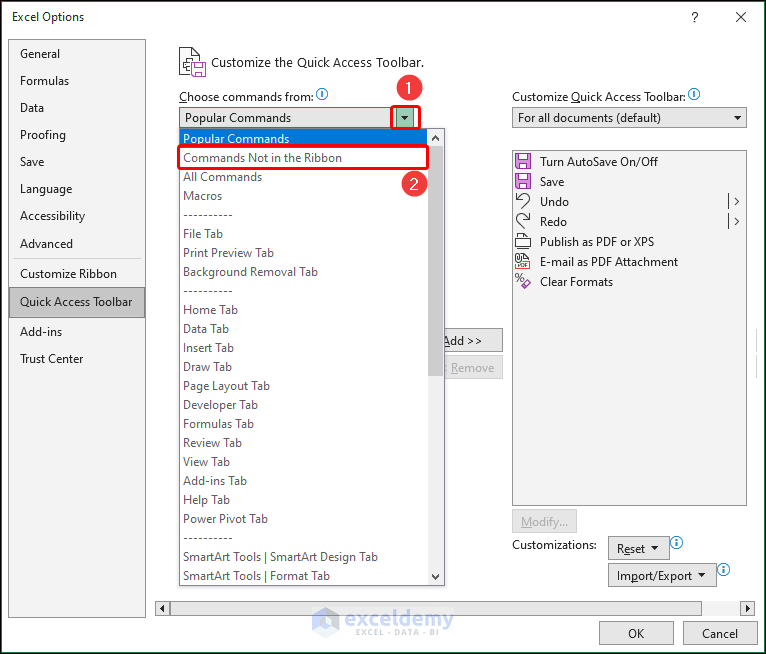Viewport: 766px width, 654px height.
Task: Select SmartArt Tools | Format Tab
Action: [x=303, y=576]
